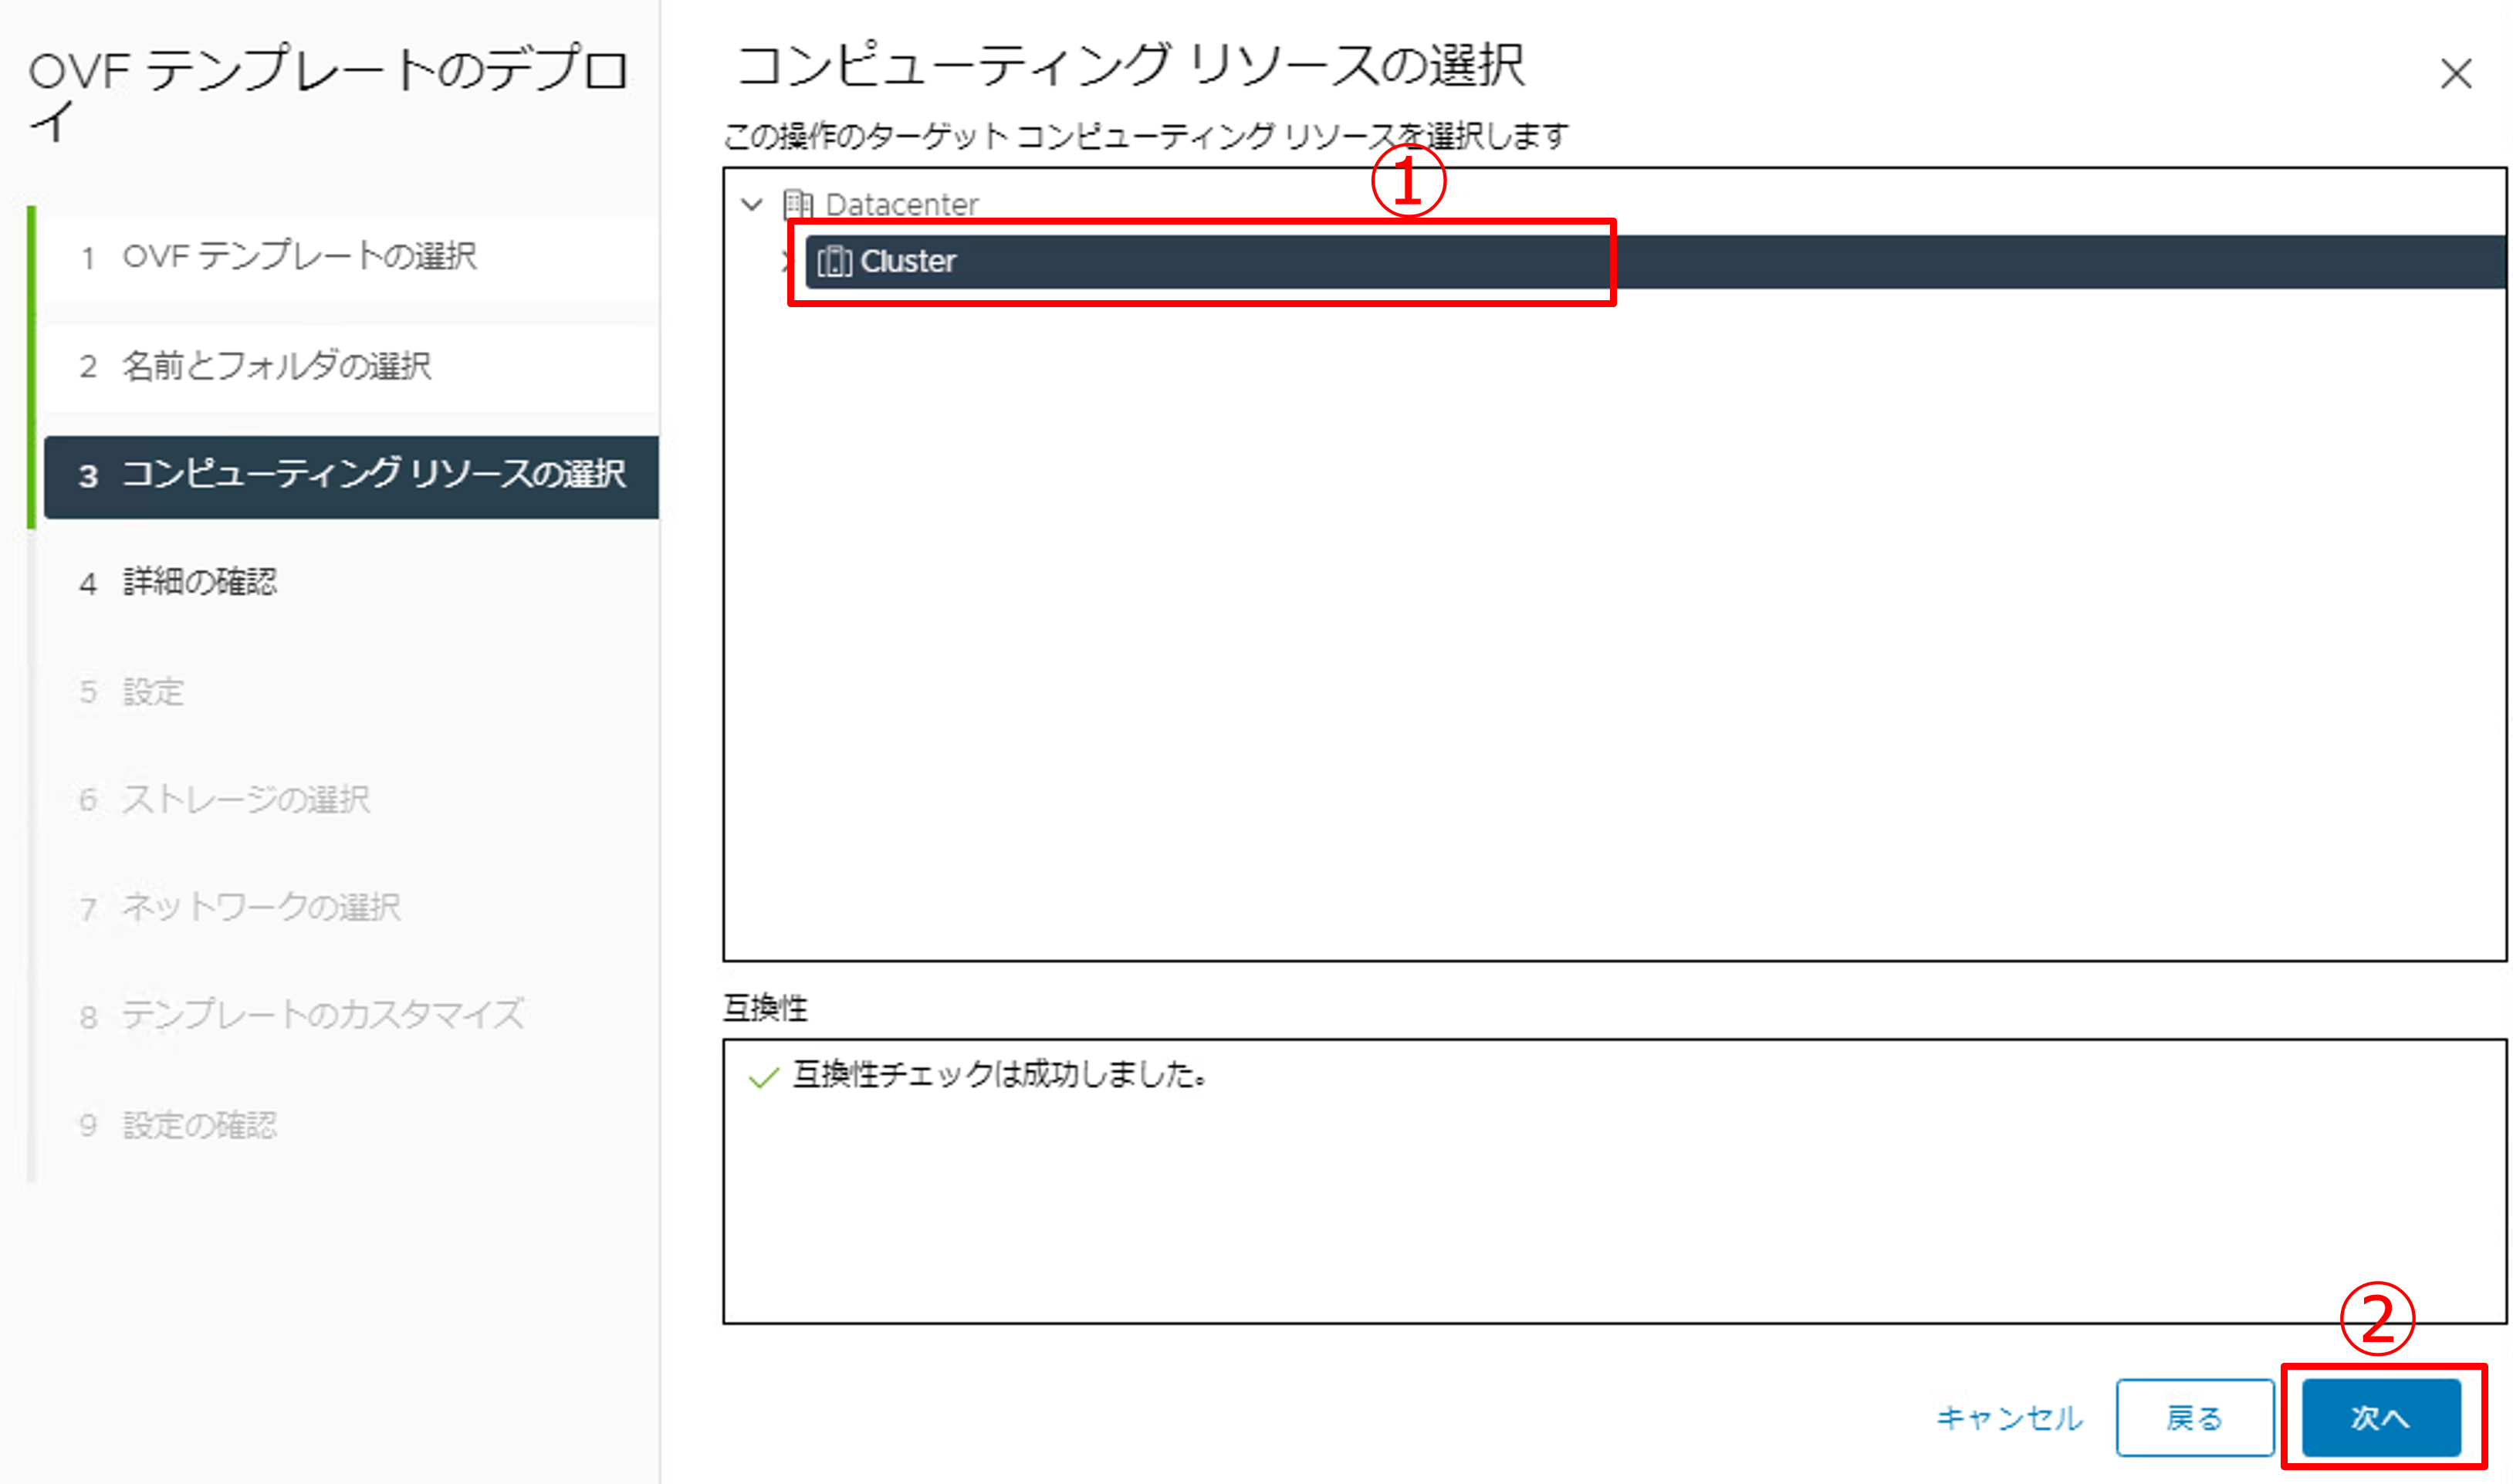
Task: Select the Datacenter tree item
Action: coord(901,205)
